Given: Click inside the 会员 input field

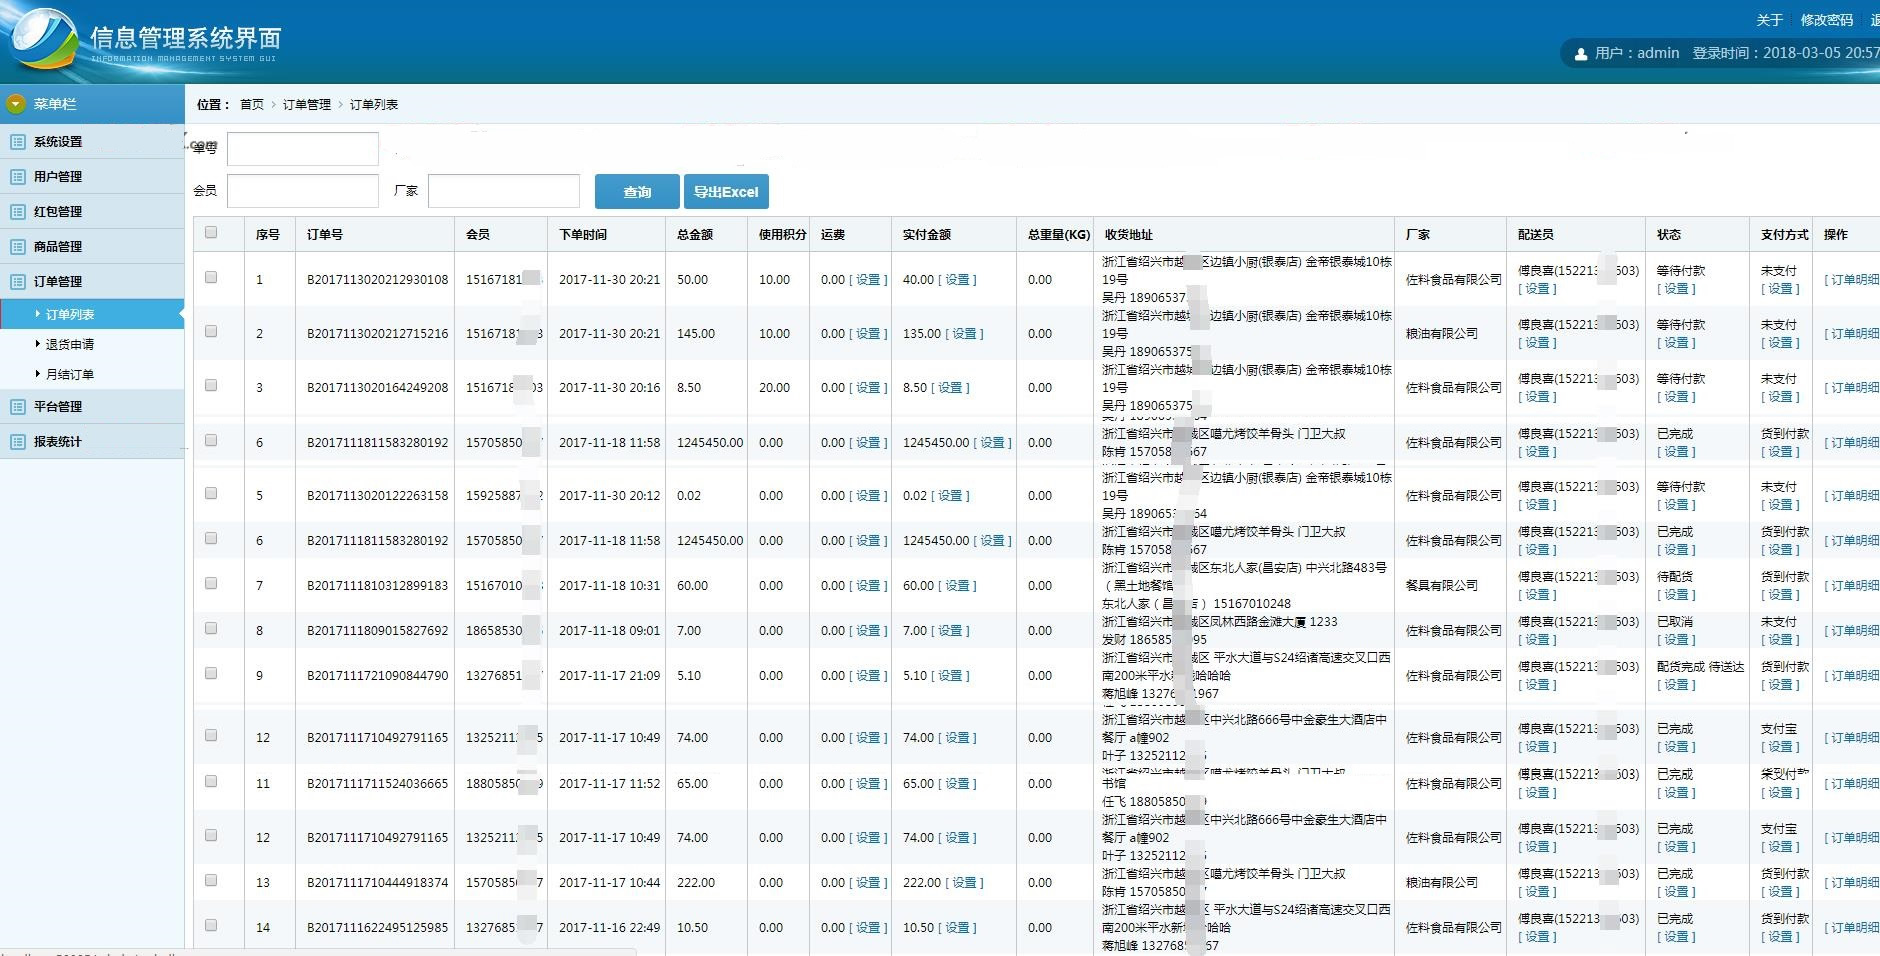Looking at the screenshot, I should [x=303, y=190].
